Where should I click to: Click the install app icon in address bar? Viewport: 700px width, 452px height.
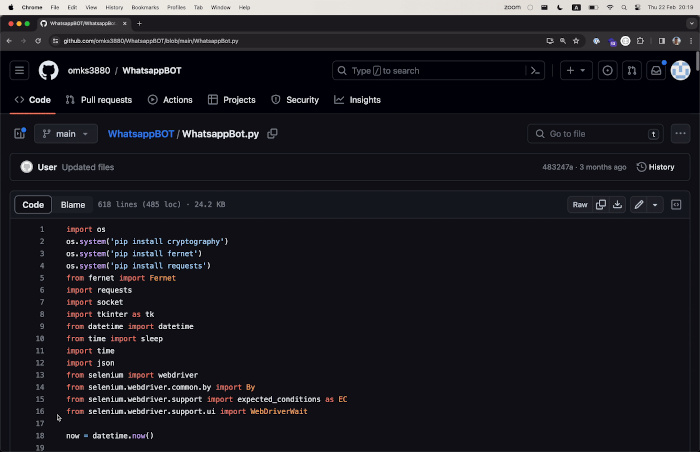[x=550, y=41]
